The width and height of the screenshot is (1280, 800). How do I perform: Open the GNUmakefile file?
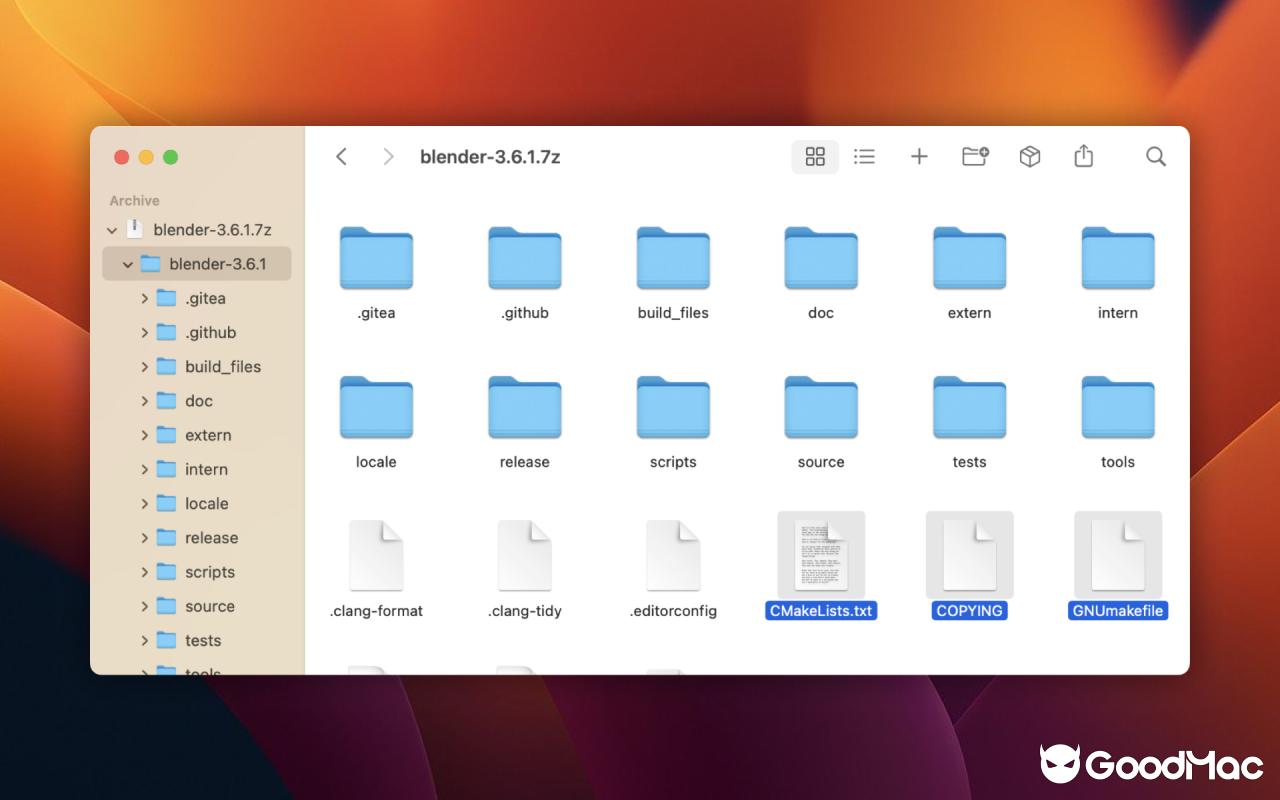pos(1117,555)
